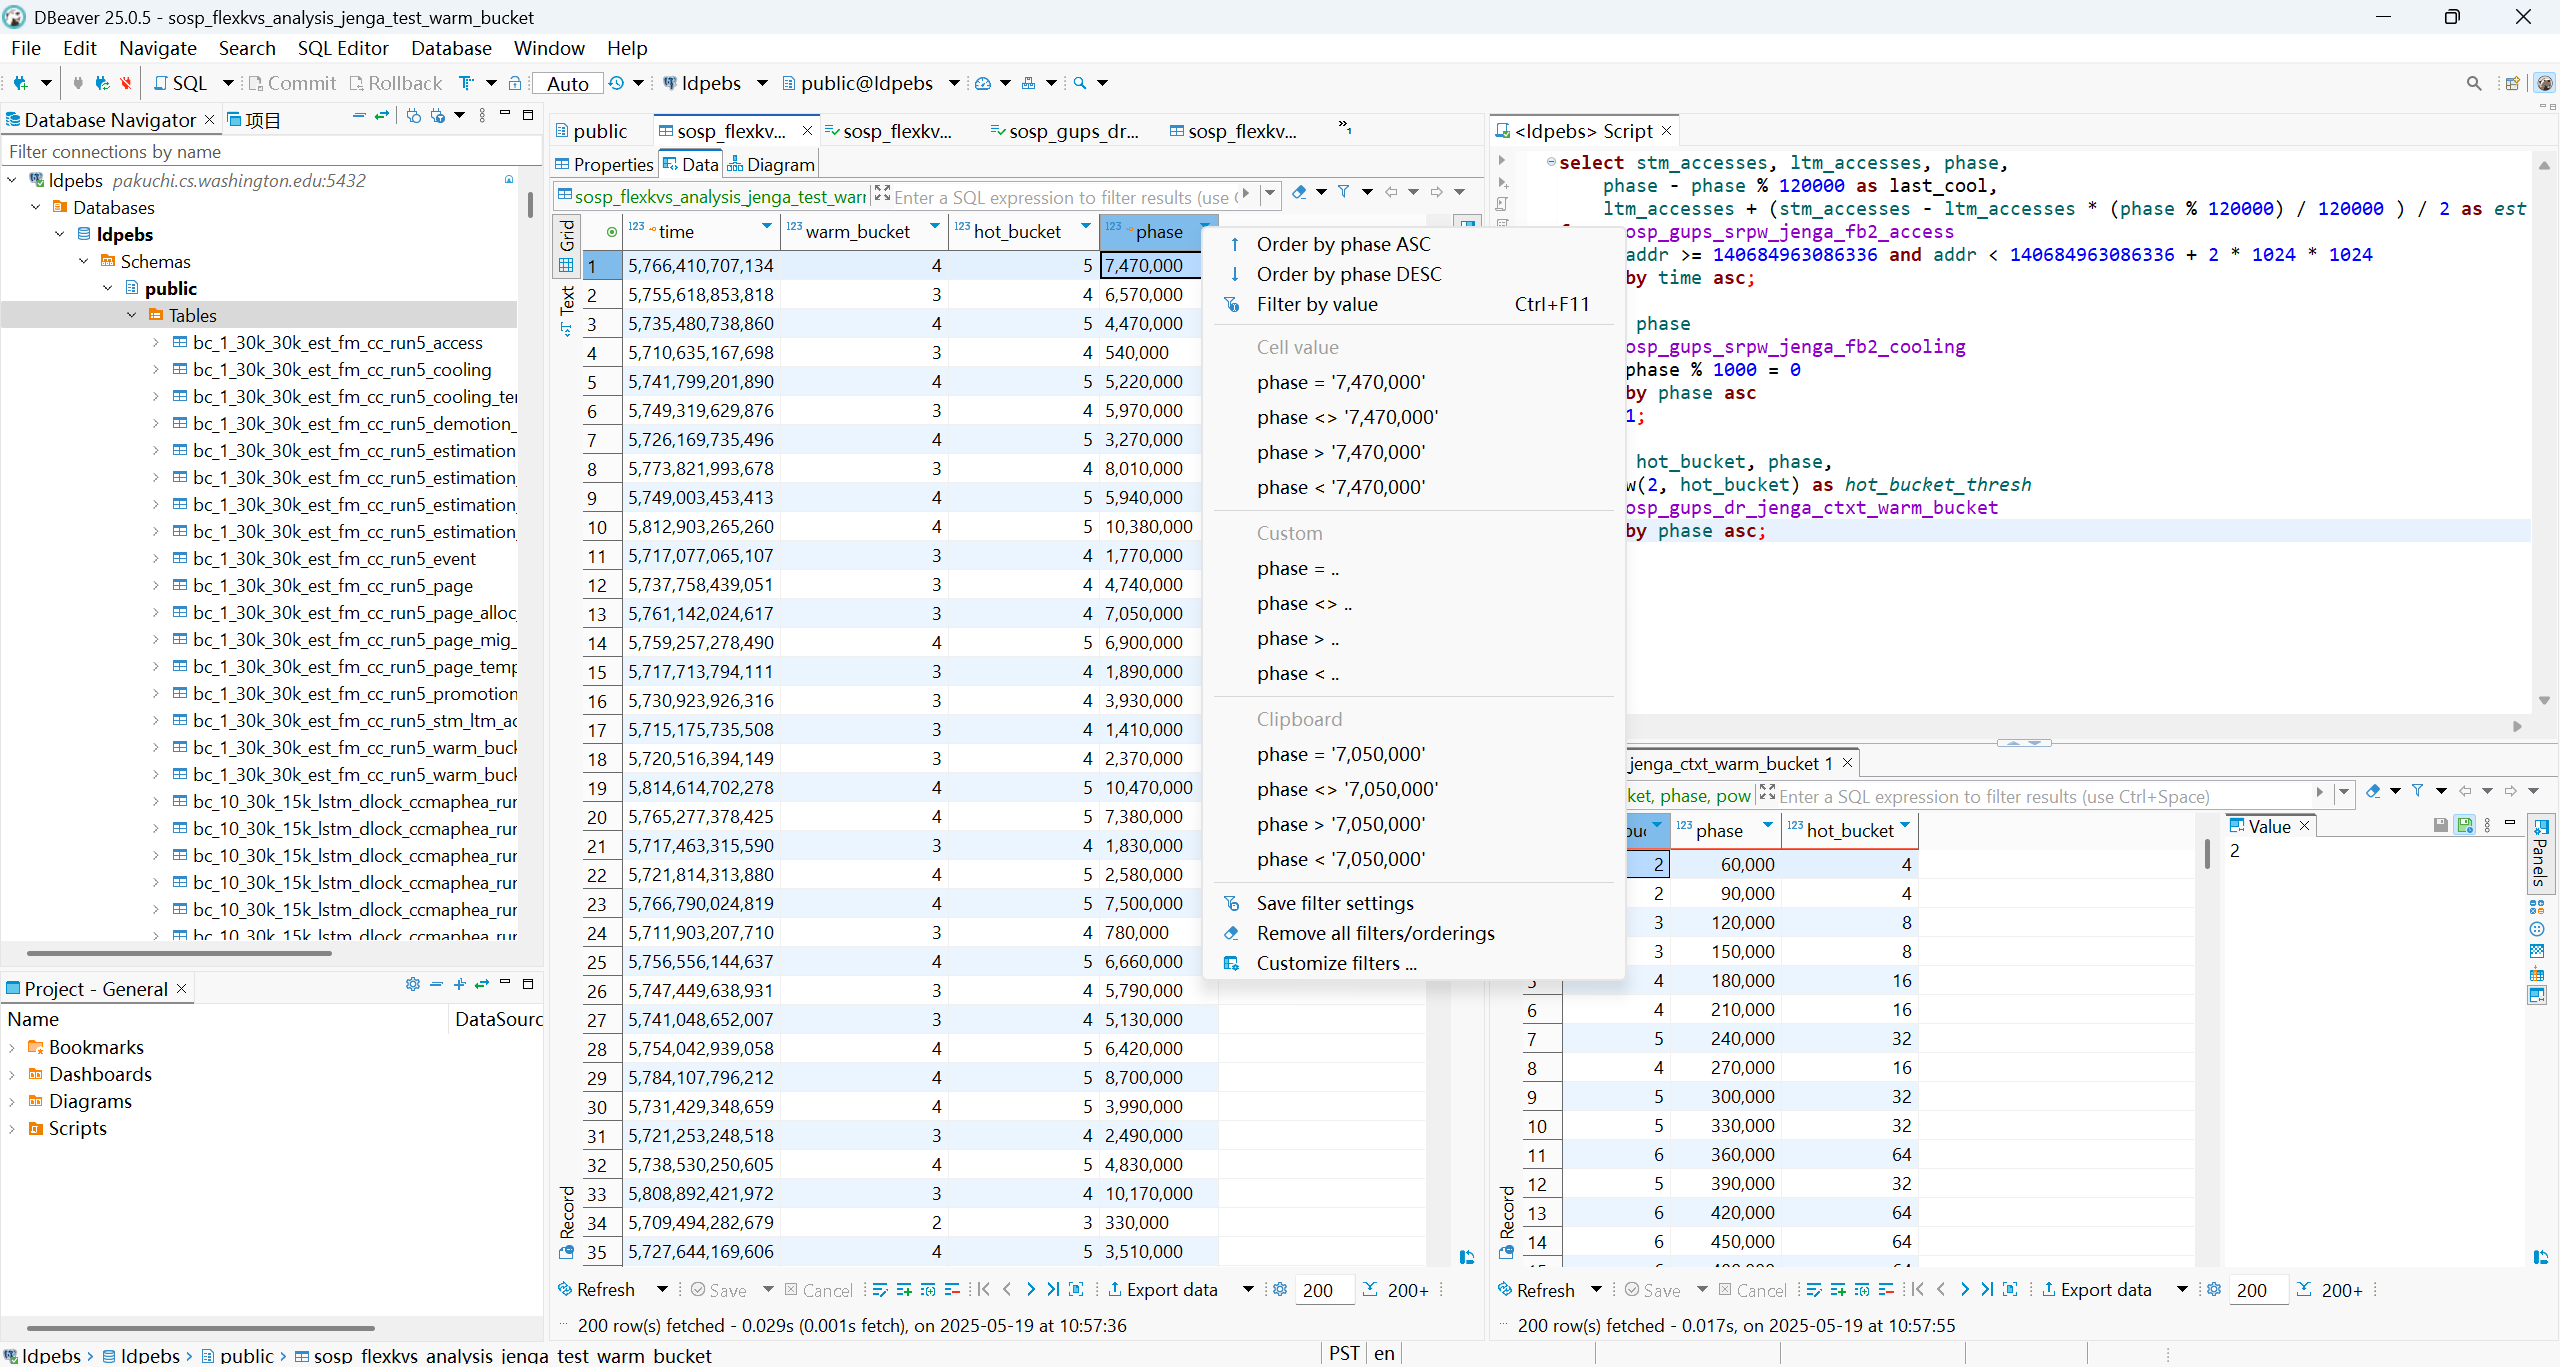The height and width of the screenshot is (1367, 2560).
Task: Click the Windows search magnifier at top right
Action: pos(2475,84)
